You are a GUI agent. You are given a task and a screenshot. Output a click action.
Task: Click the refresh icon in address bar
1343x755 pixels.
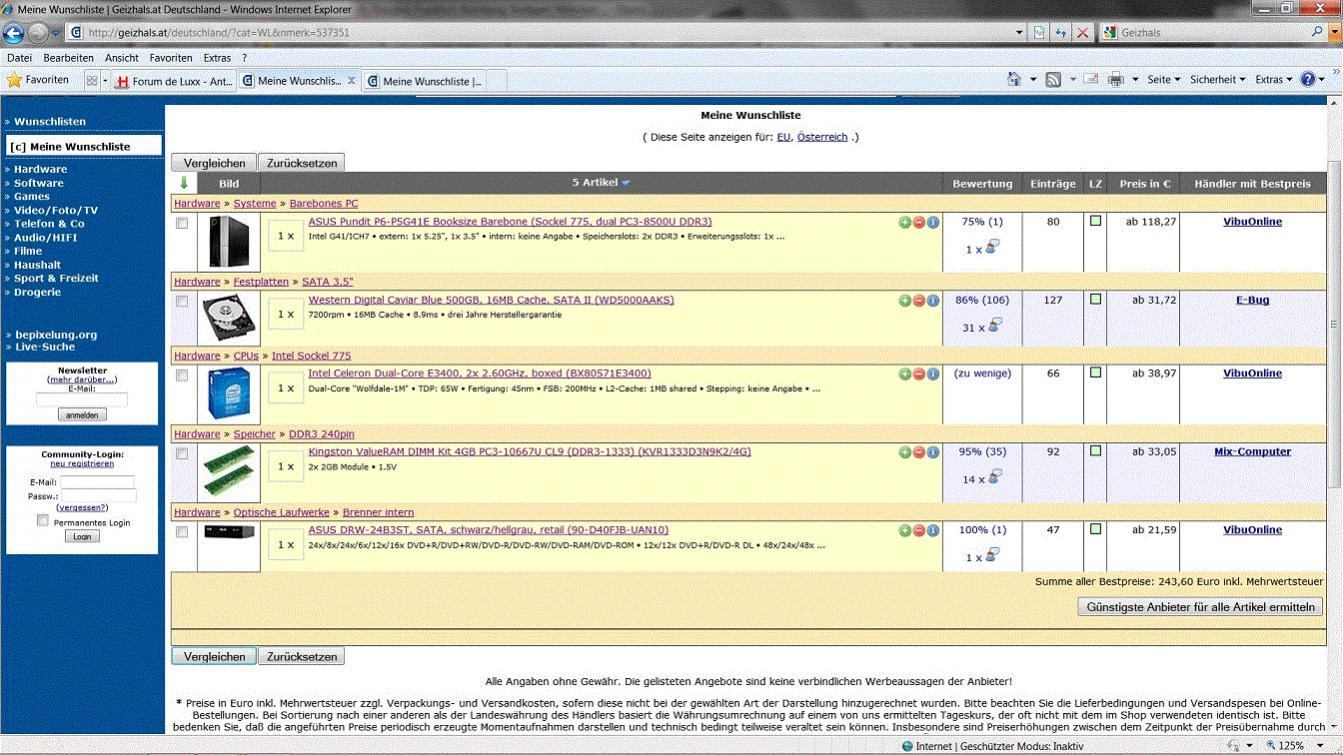point(1061,33)
